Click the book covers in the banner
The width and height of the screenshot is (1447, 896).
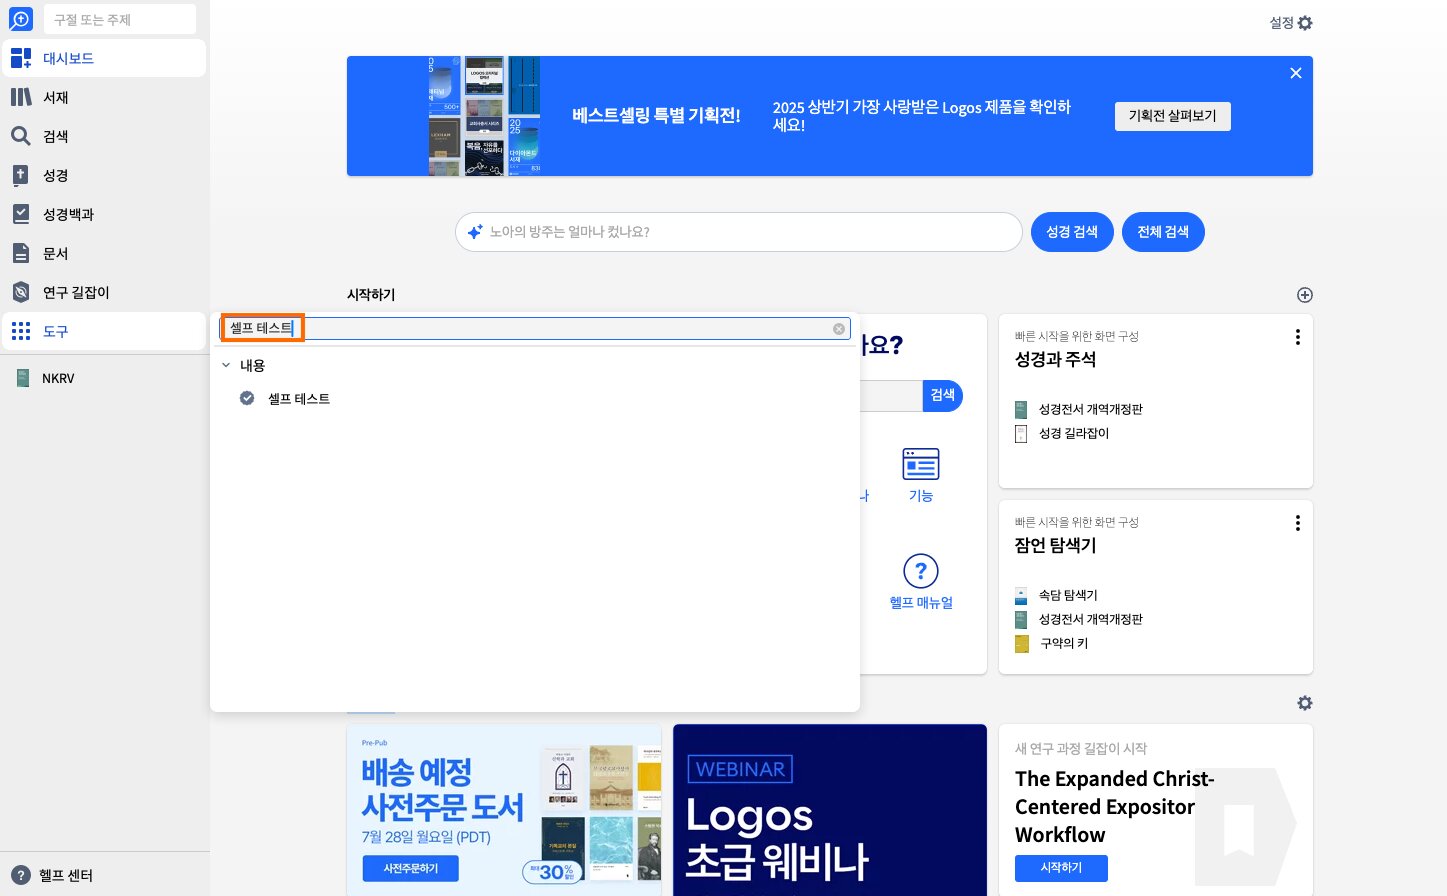tap(485, 116)
